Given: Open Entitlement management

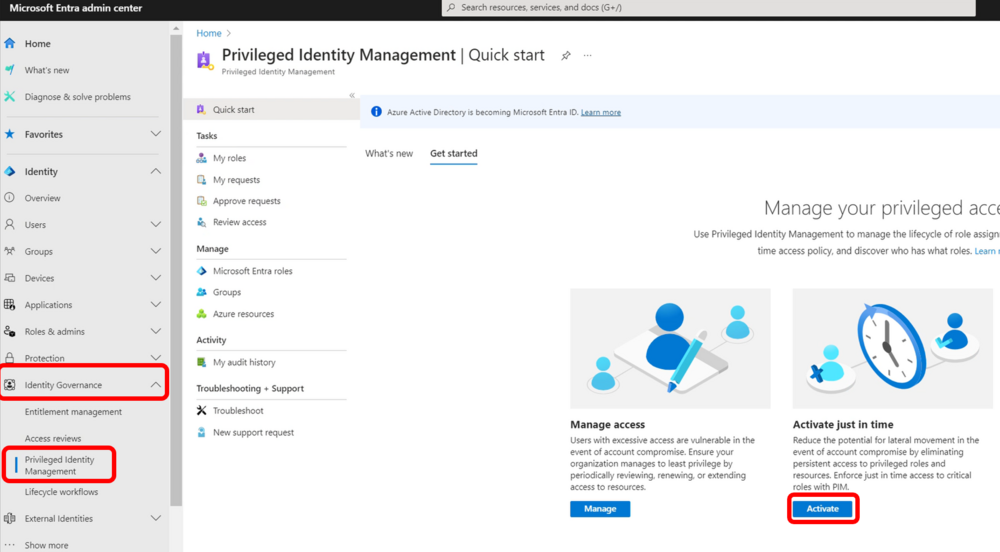Looking at the screenshot, I should click(x=73, y=412).
